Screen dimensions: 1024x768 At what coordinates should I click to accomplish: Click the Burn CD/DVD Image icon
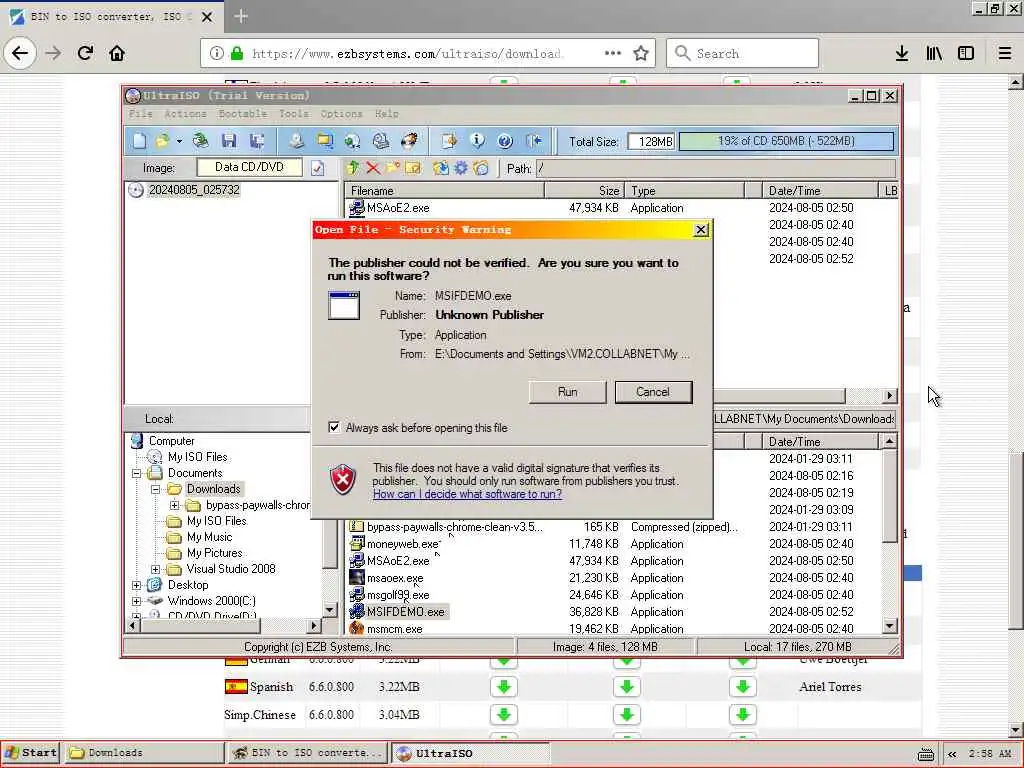[x=409, y=140]
